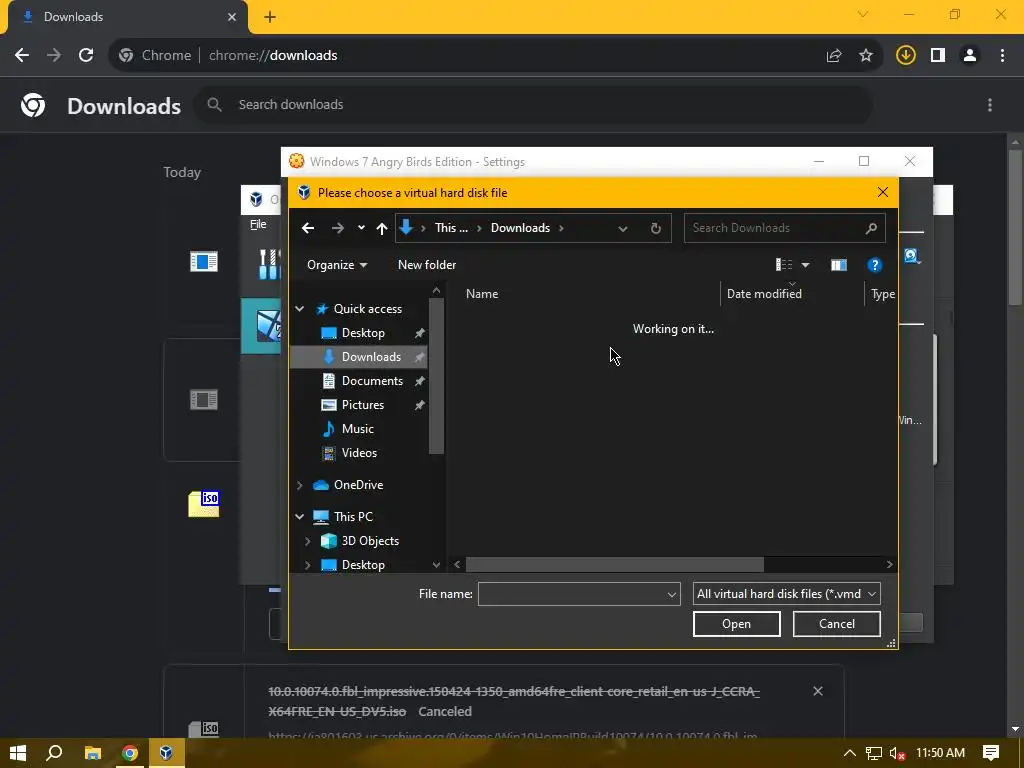Open taskbar search
This screenshot has width=1024, height=768.
[x=54, y=753]
